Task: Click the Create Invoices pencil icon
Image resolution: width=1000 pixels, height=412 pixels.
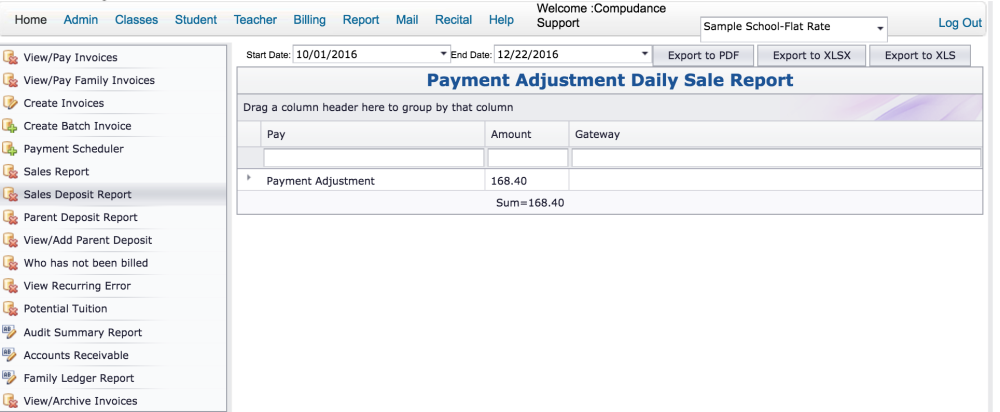Action: pos(10,103)
